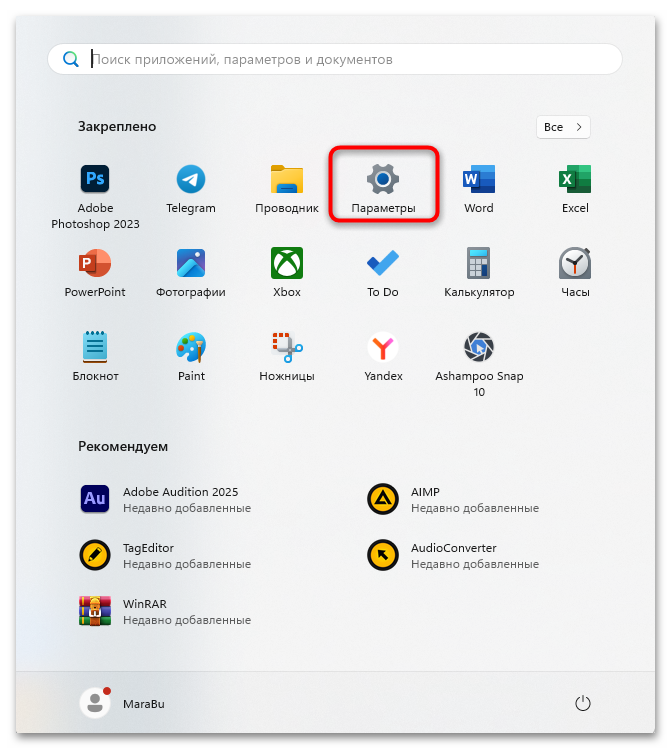Open PowerPoint pinned app
The image size is (671, 749).
(95, 263)
